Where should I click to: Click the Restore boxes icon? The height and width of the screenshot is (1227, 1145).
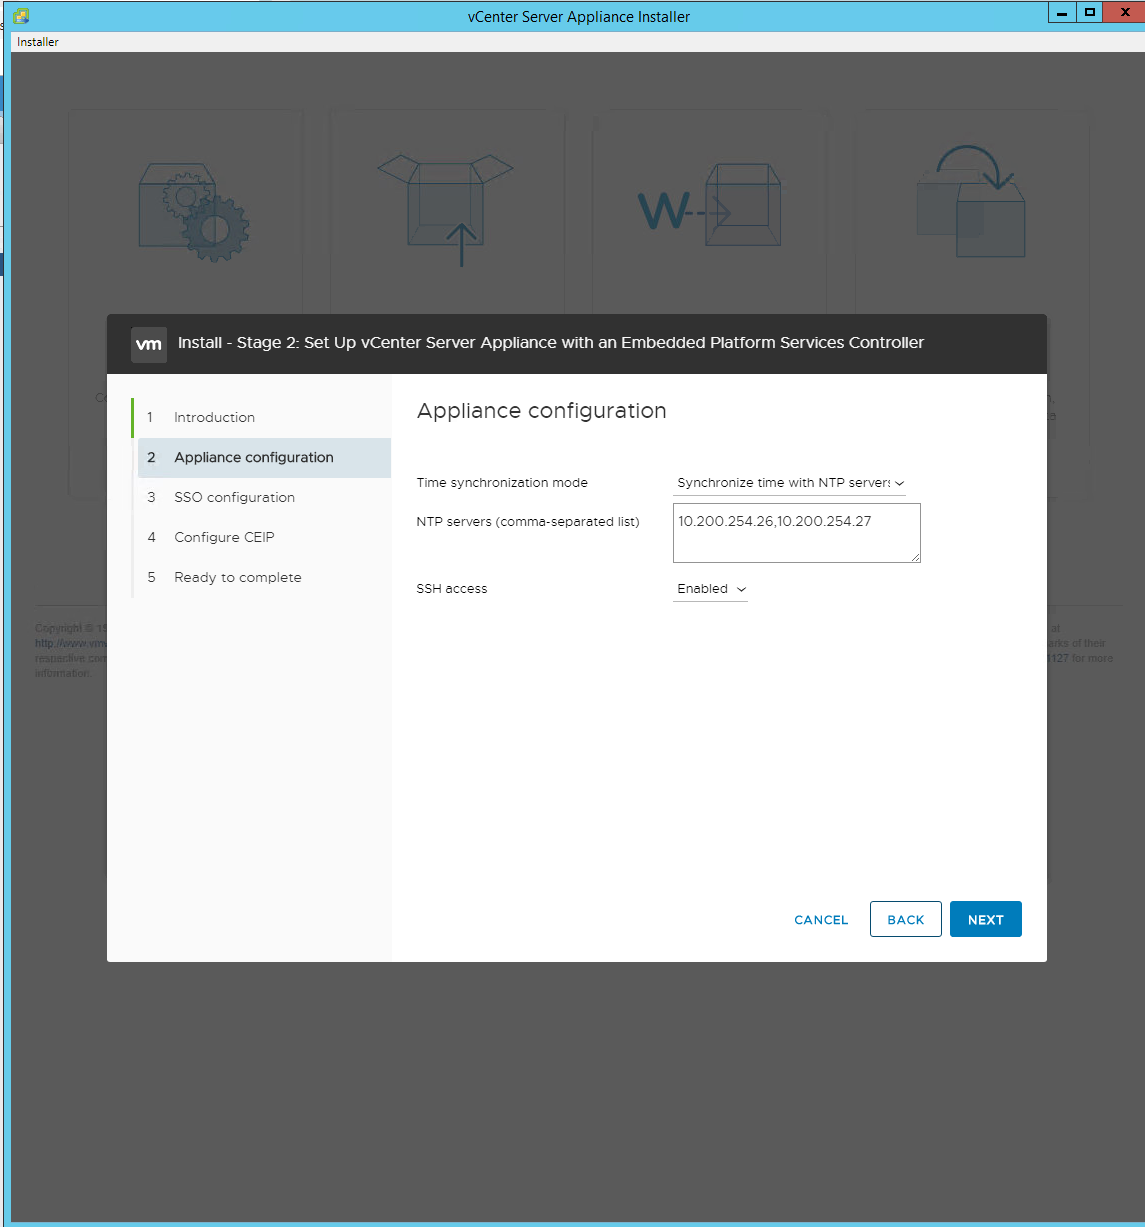tap(971, 203)
